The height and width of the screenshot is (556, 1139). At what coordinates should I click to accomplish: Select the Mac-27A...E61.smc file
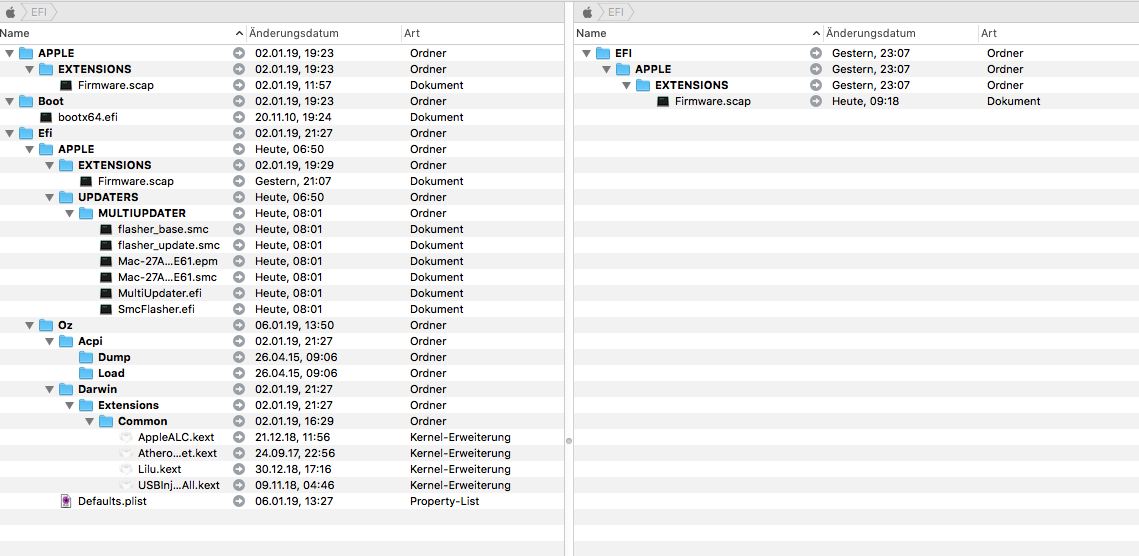click(167, 277)
